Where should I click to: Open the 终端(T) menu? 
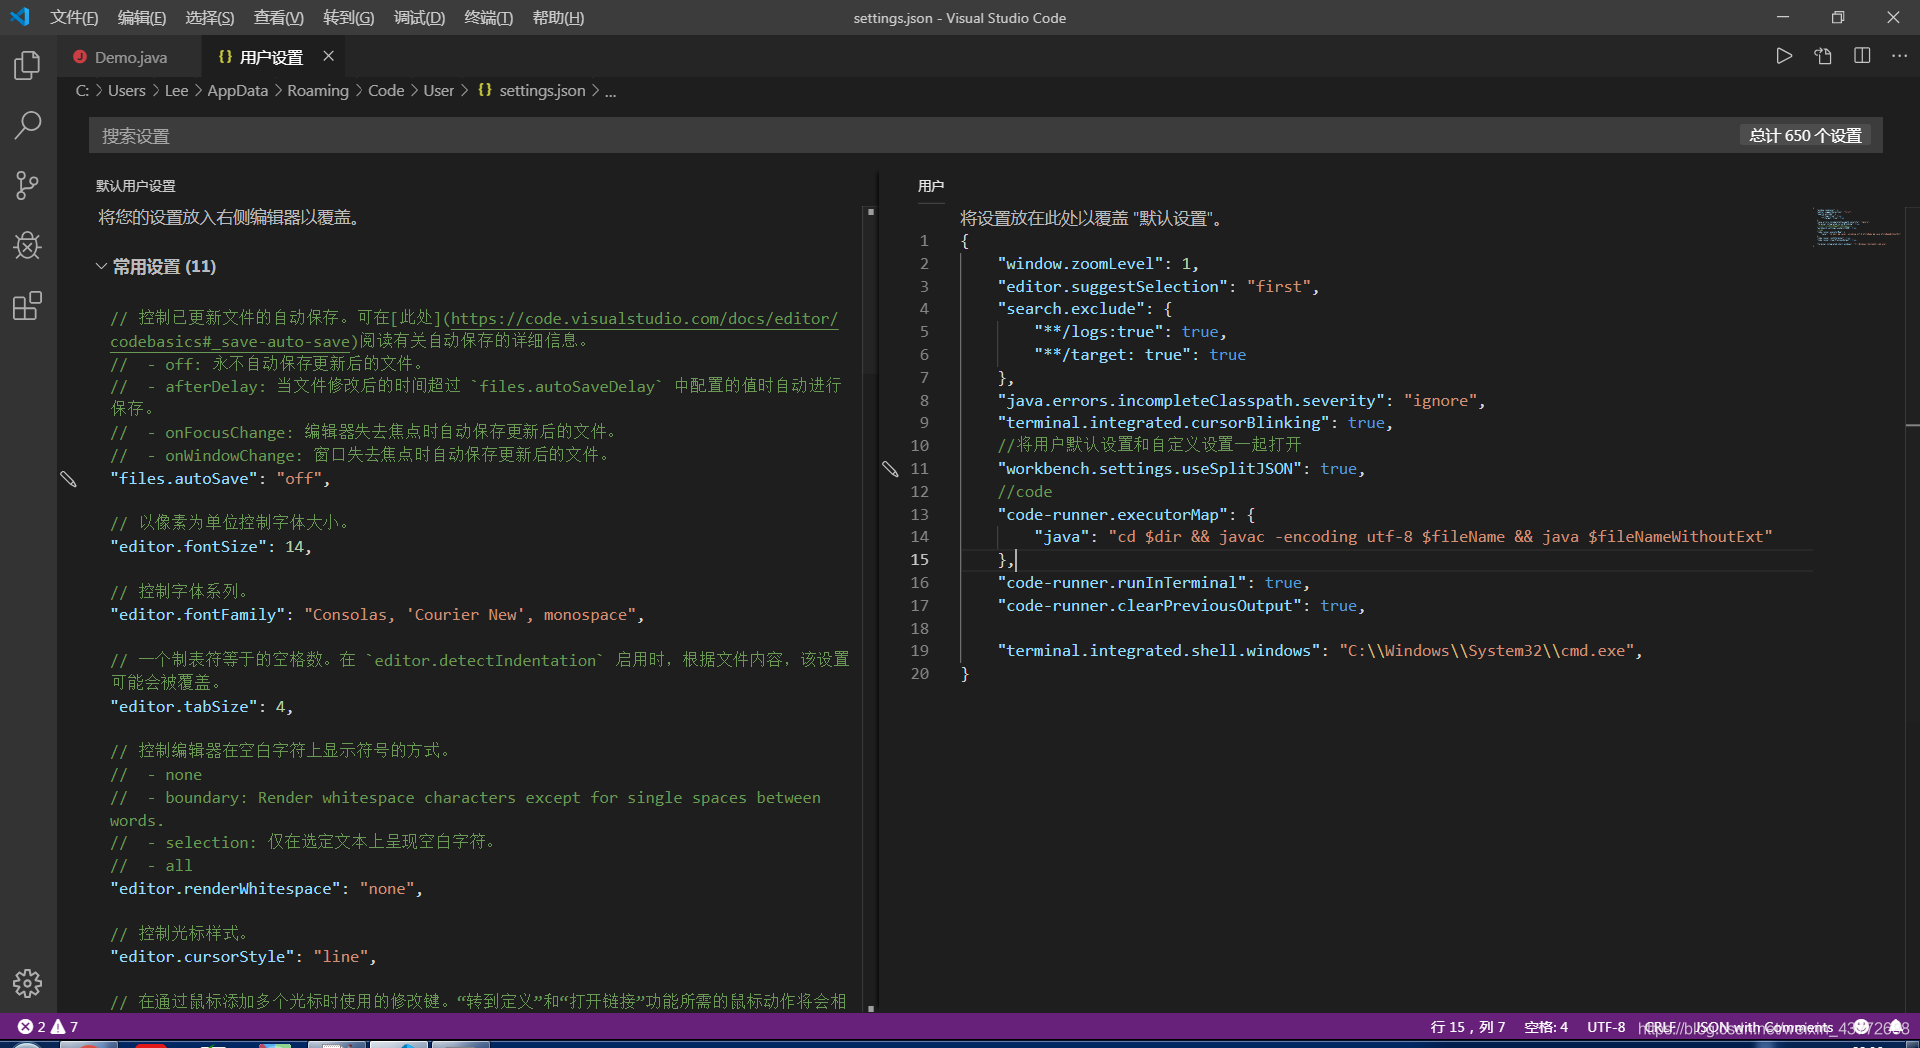coord(489,18)
